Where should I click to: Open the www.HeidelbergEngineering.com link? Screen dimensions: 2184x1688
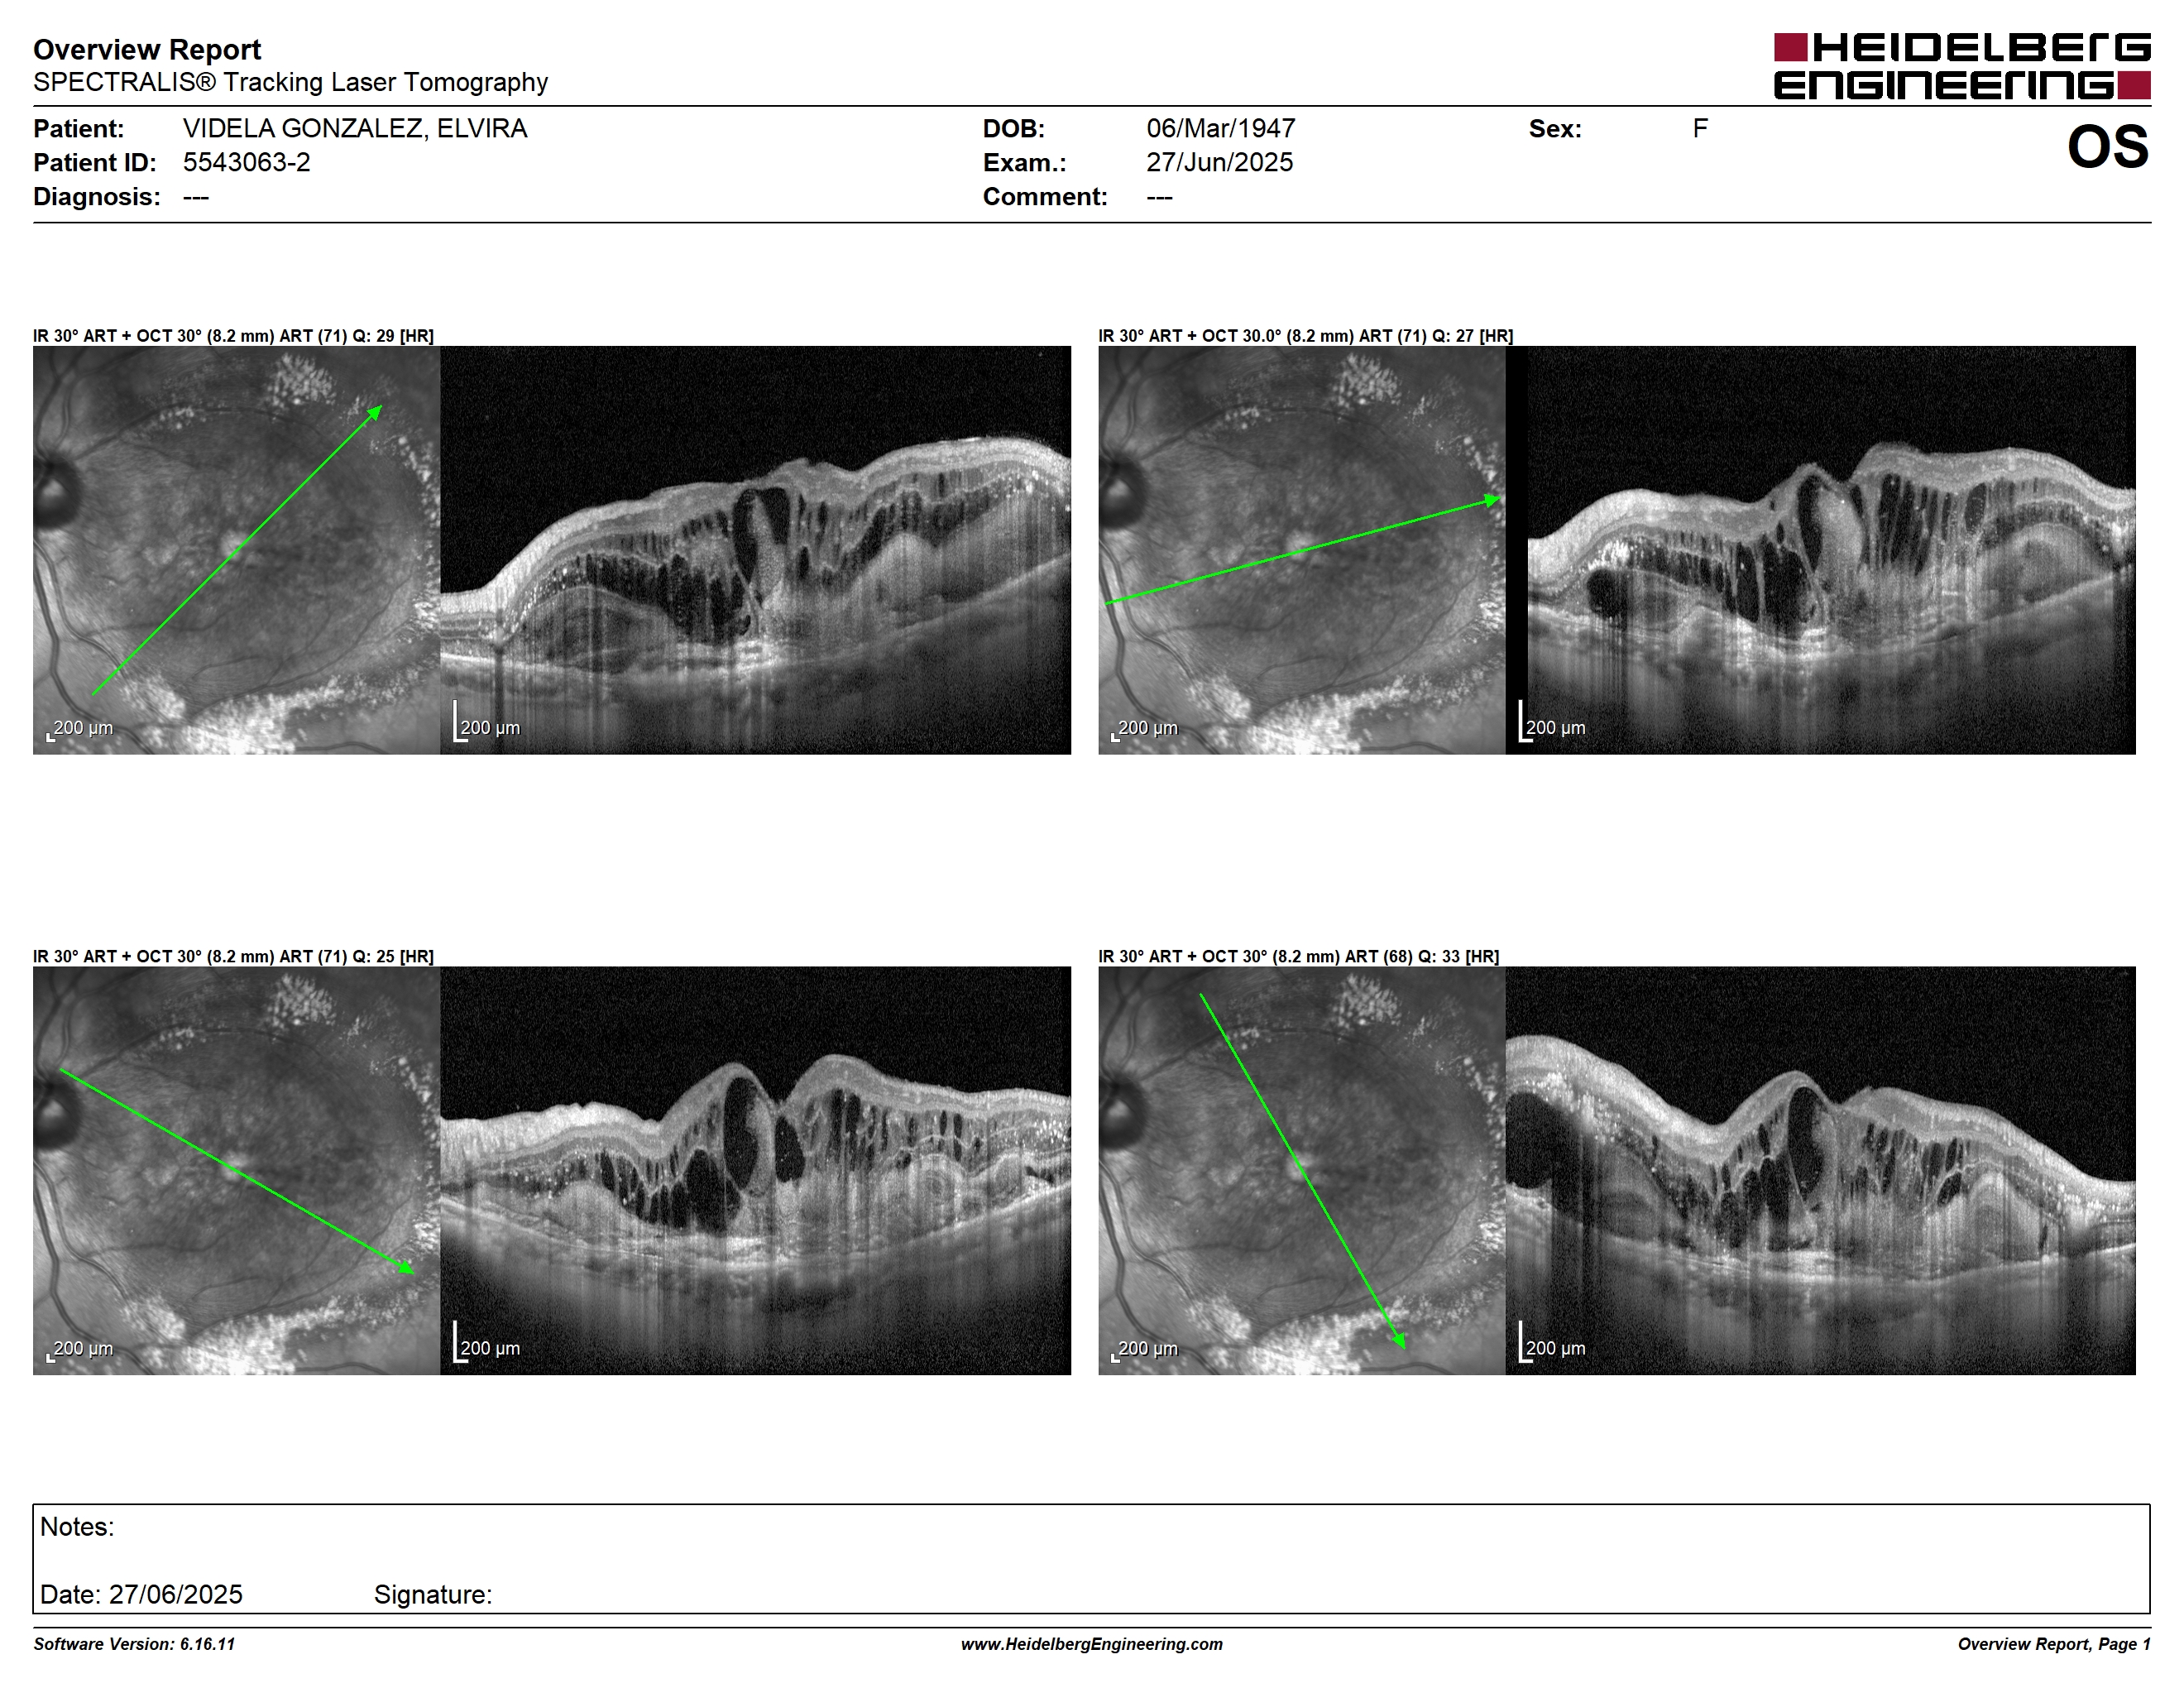coord(1092,1644)
